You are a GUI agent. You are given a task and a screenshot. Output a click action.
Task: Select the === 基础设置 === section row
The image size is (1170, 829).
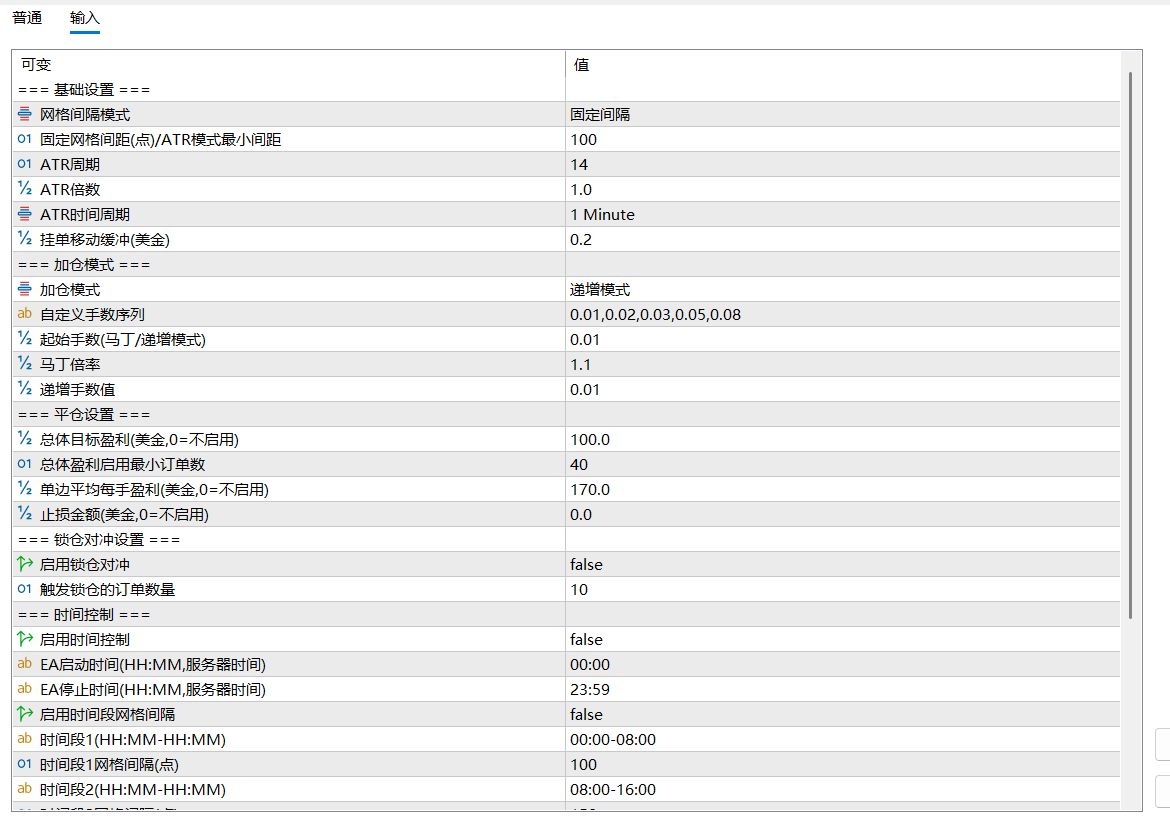(x=566, y=90)
